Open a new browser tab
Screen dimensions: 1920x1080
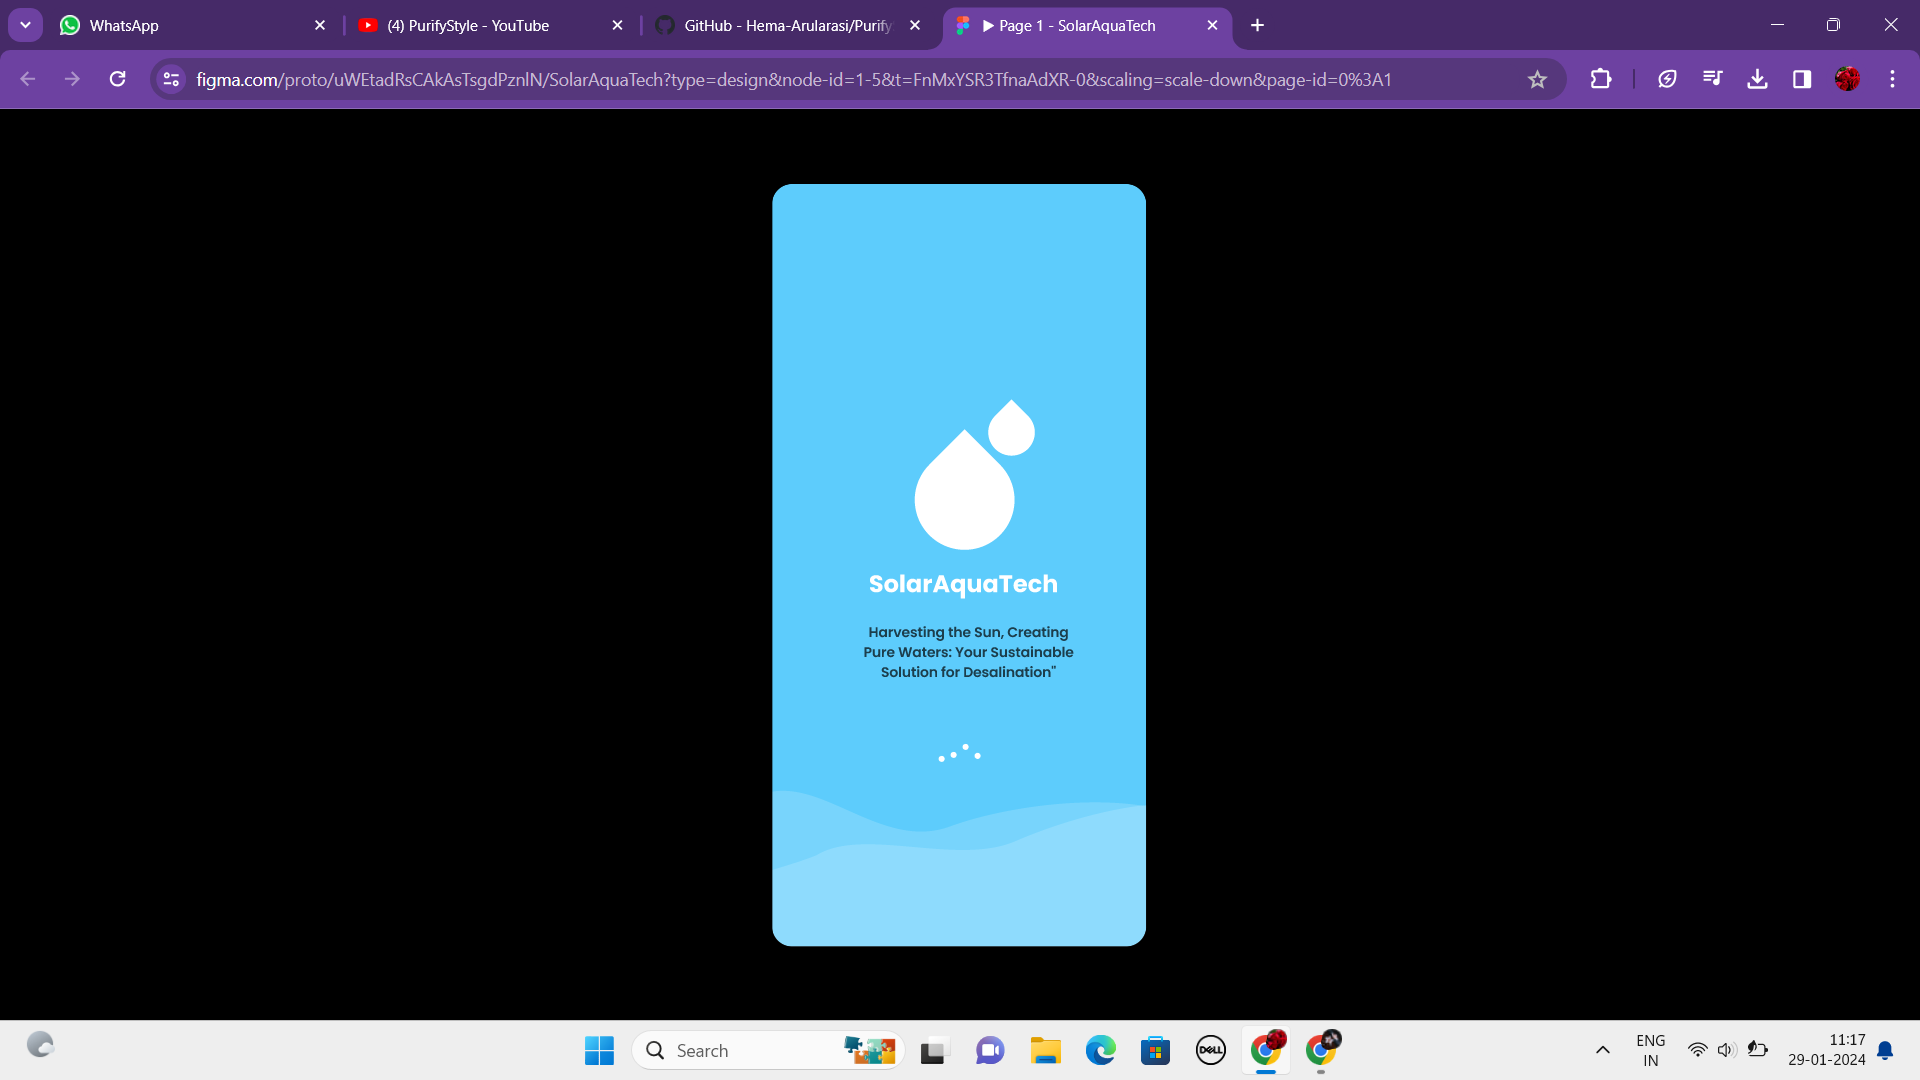pos(1257,25)
